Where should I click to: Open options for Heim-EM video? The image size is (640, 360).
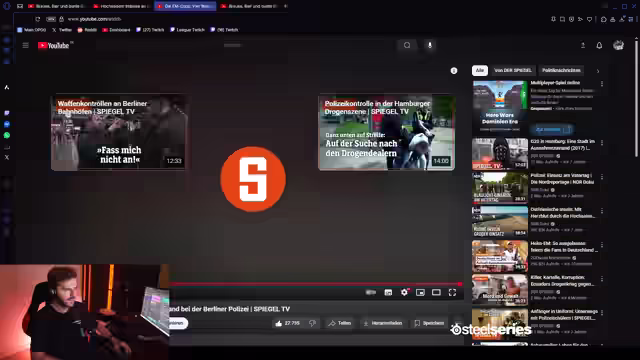pos(602,245)
